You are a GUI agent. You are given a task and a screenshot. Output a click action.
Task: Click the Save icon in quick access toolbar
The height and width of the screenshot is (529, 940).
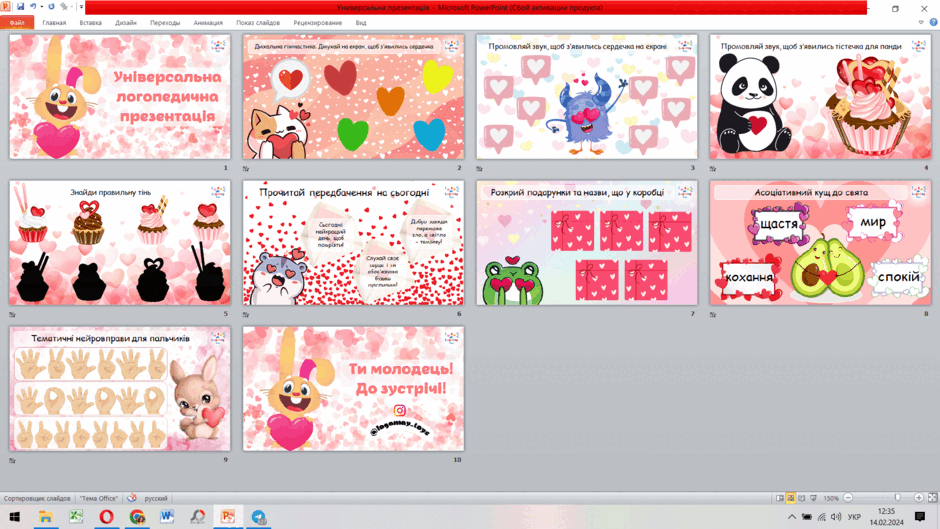point(20,7)
